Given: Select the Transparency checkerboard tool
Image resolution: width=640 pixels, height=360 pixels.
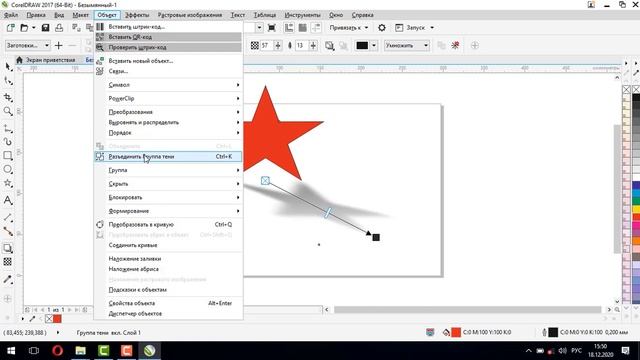Looking at the screenshot, I should [x=8, y=262].
